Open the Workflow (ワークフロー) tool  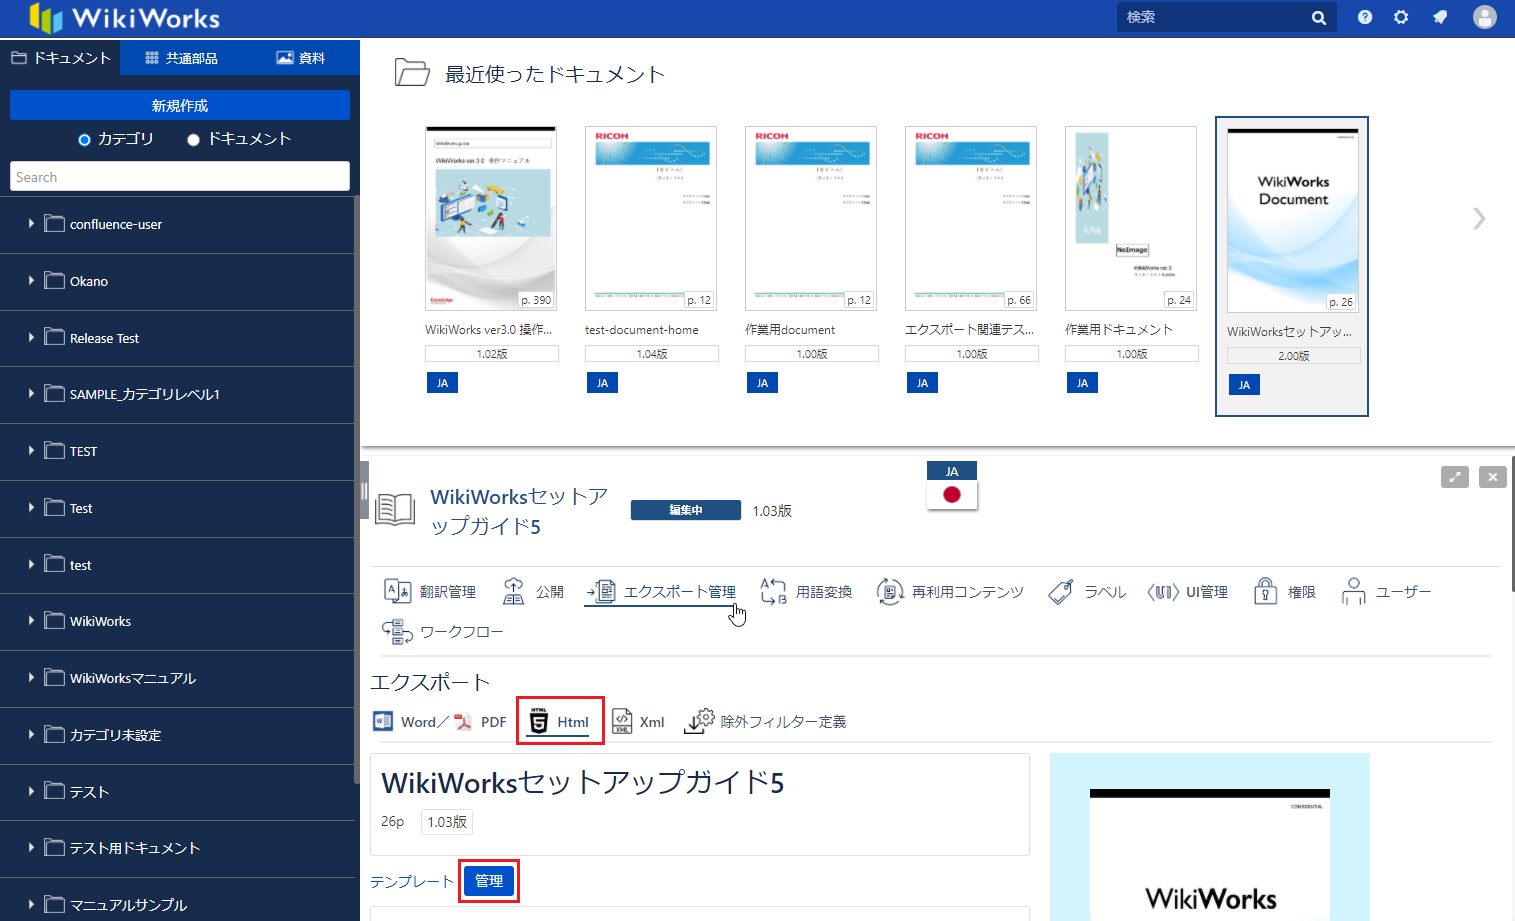pos(442,632)
